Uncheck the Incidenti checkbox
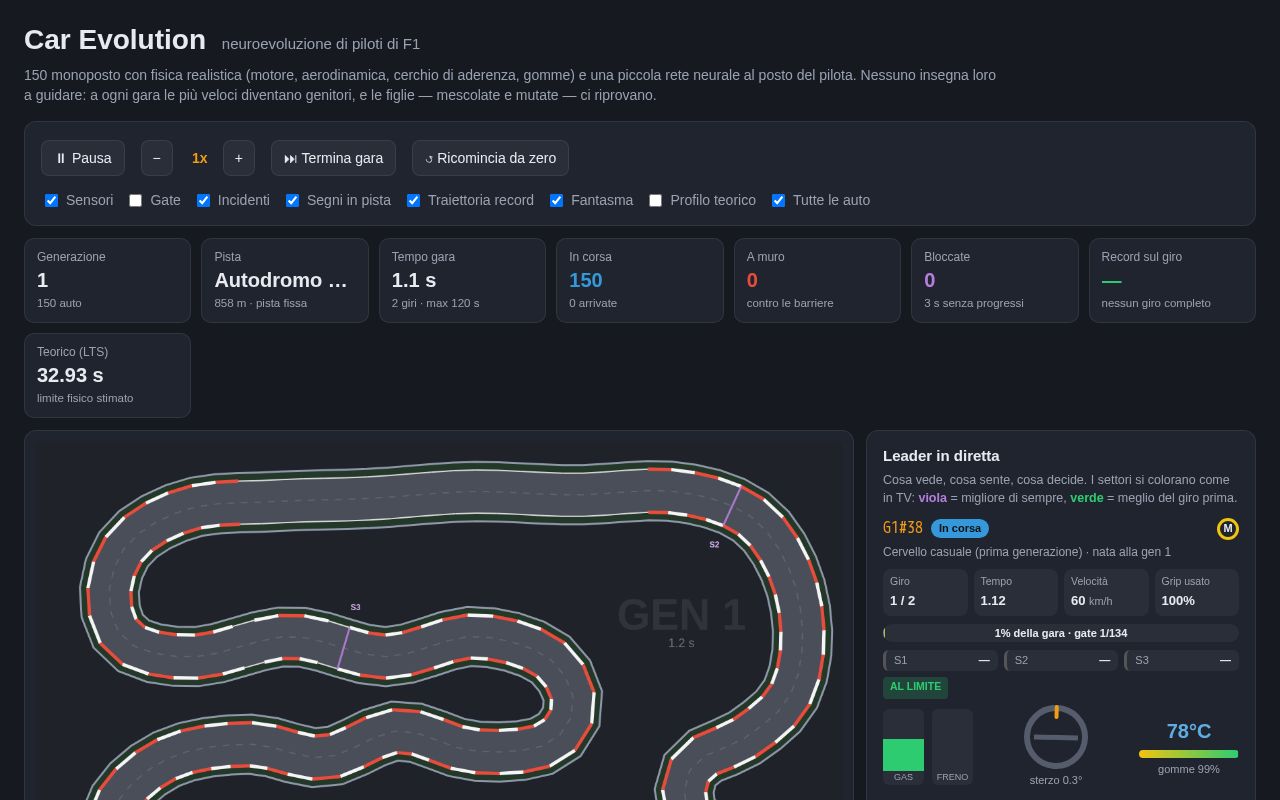The image size is (1280, 800). pyautogui.click(x=204, y=200)
